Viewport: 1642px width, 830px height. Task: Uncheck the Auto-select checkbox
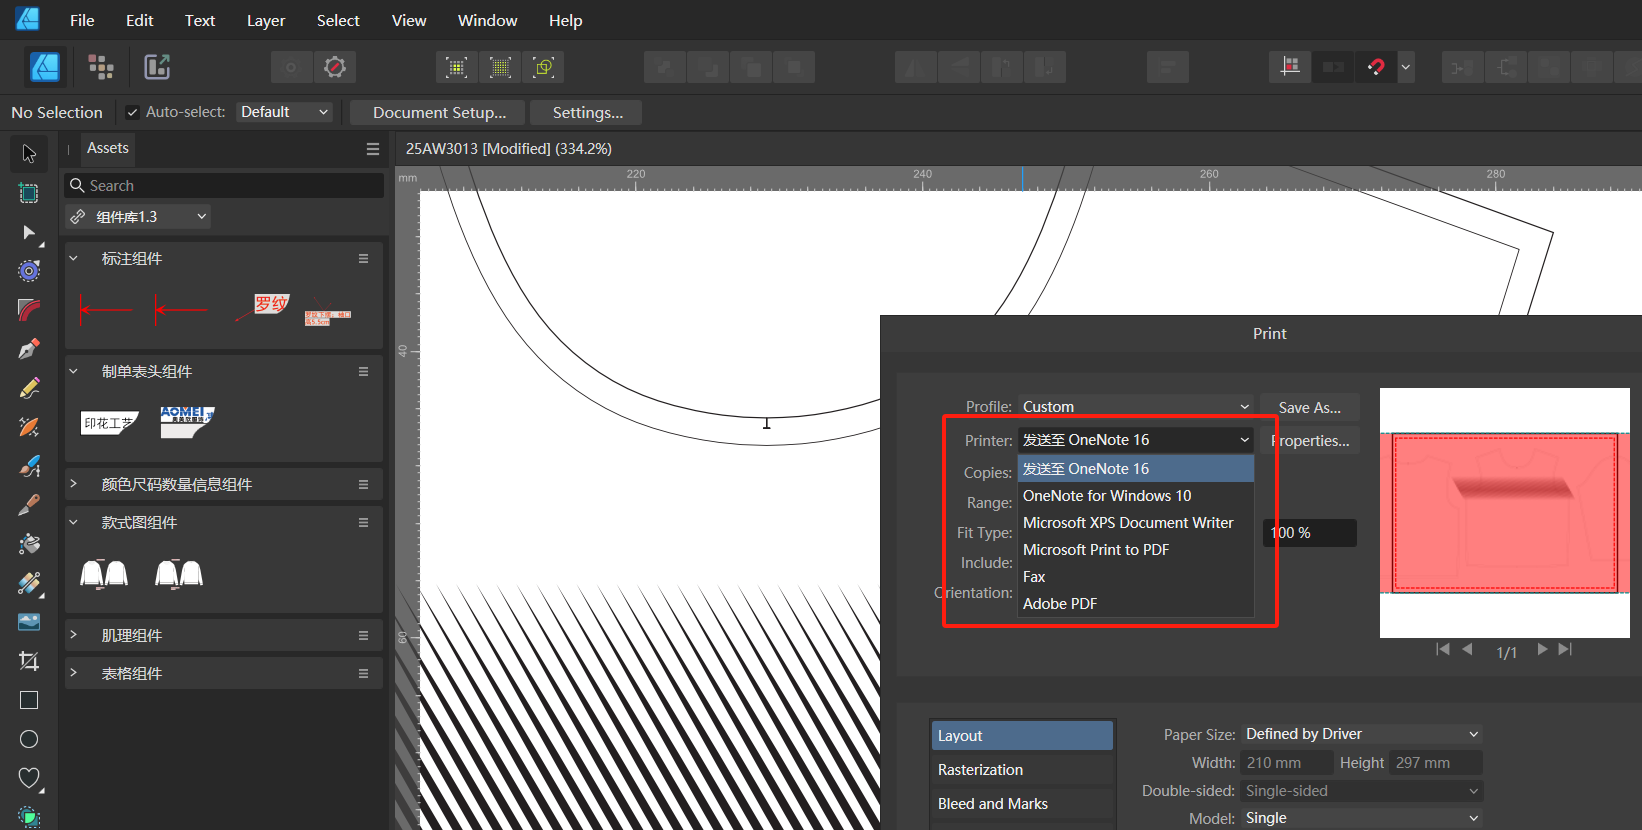(132, 112)
